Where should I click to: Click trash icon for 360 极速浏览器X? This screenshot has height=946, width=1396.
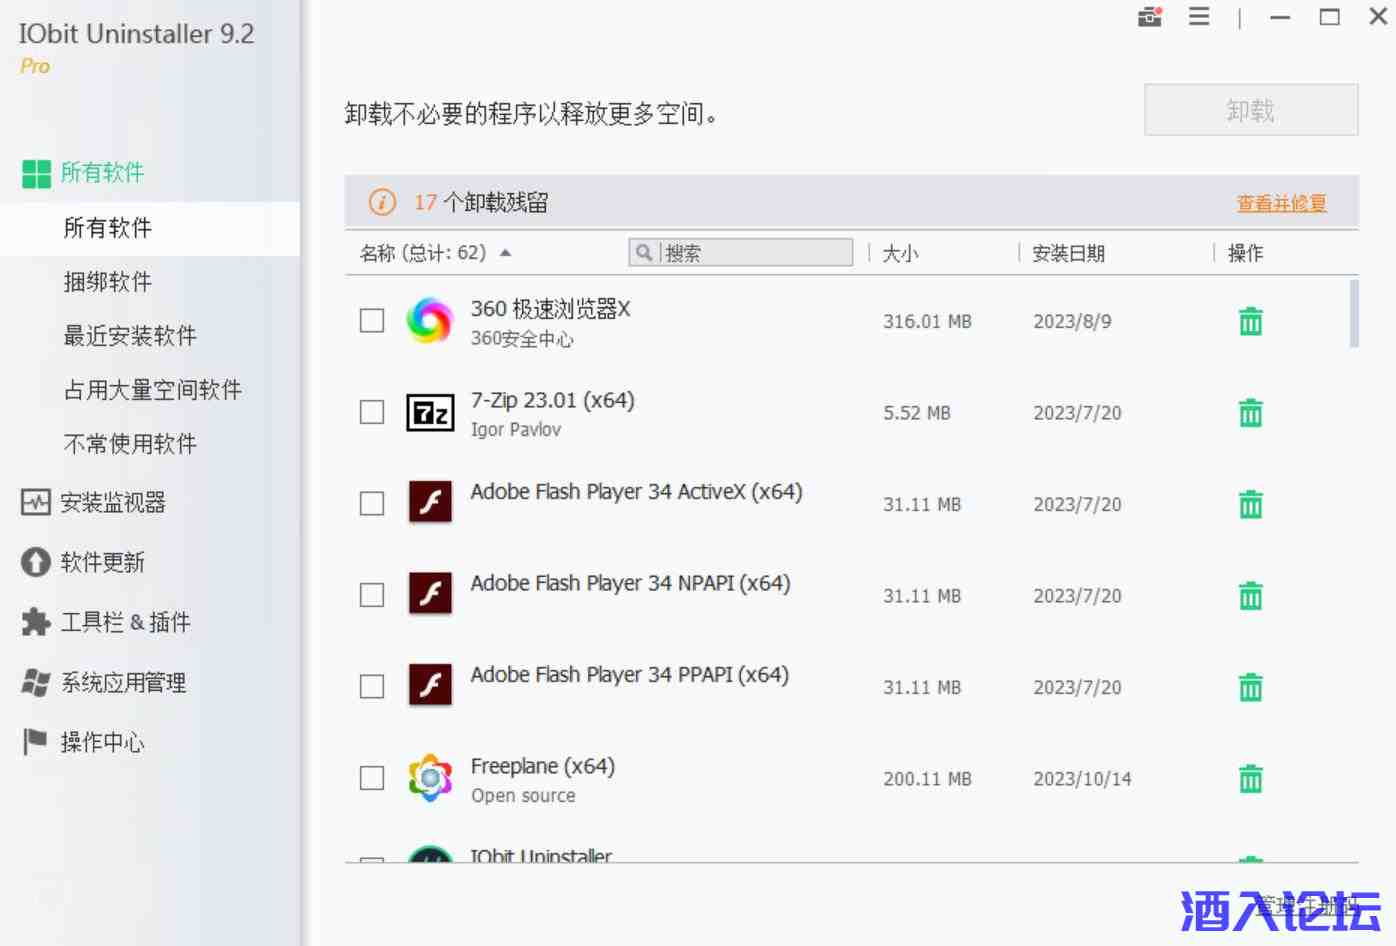click(x=1250, y=322)
